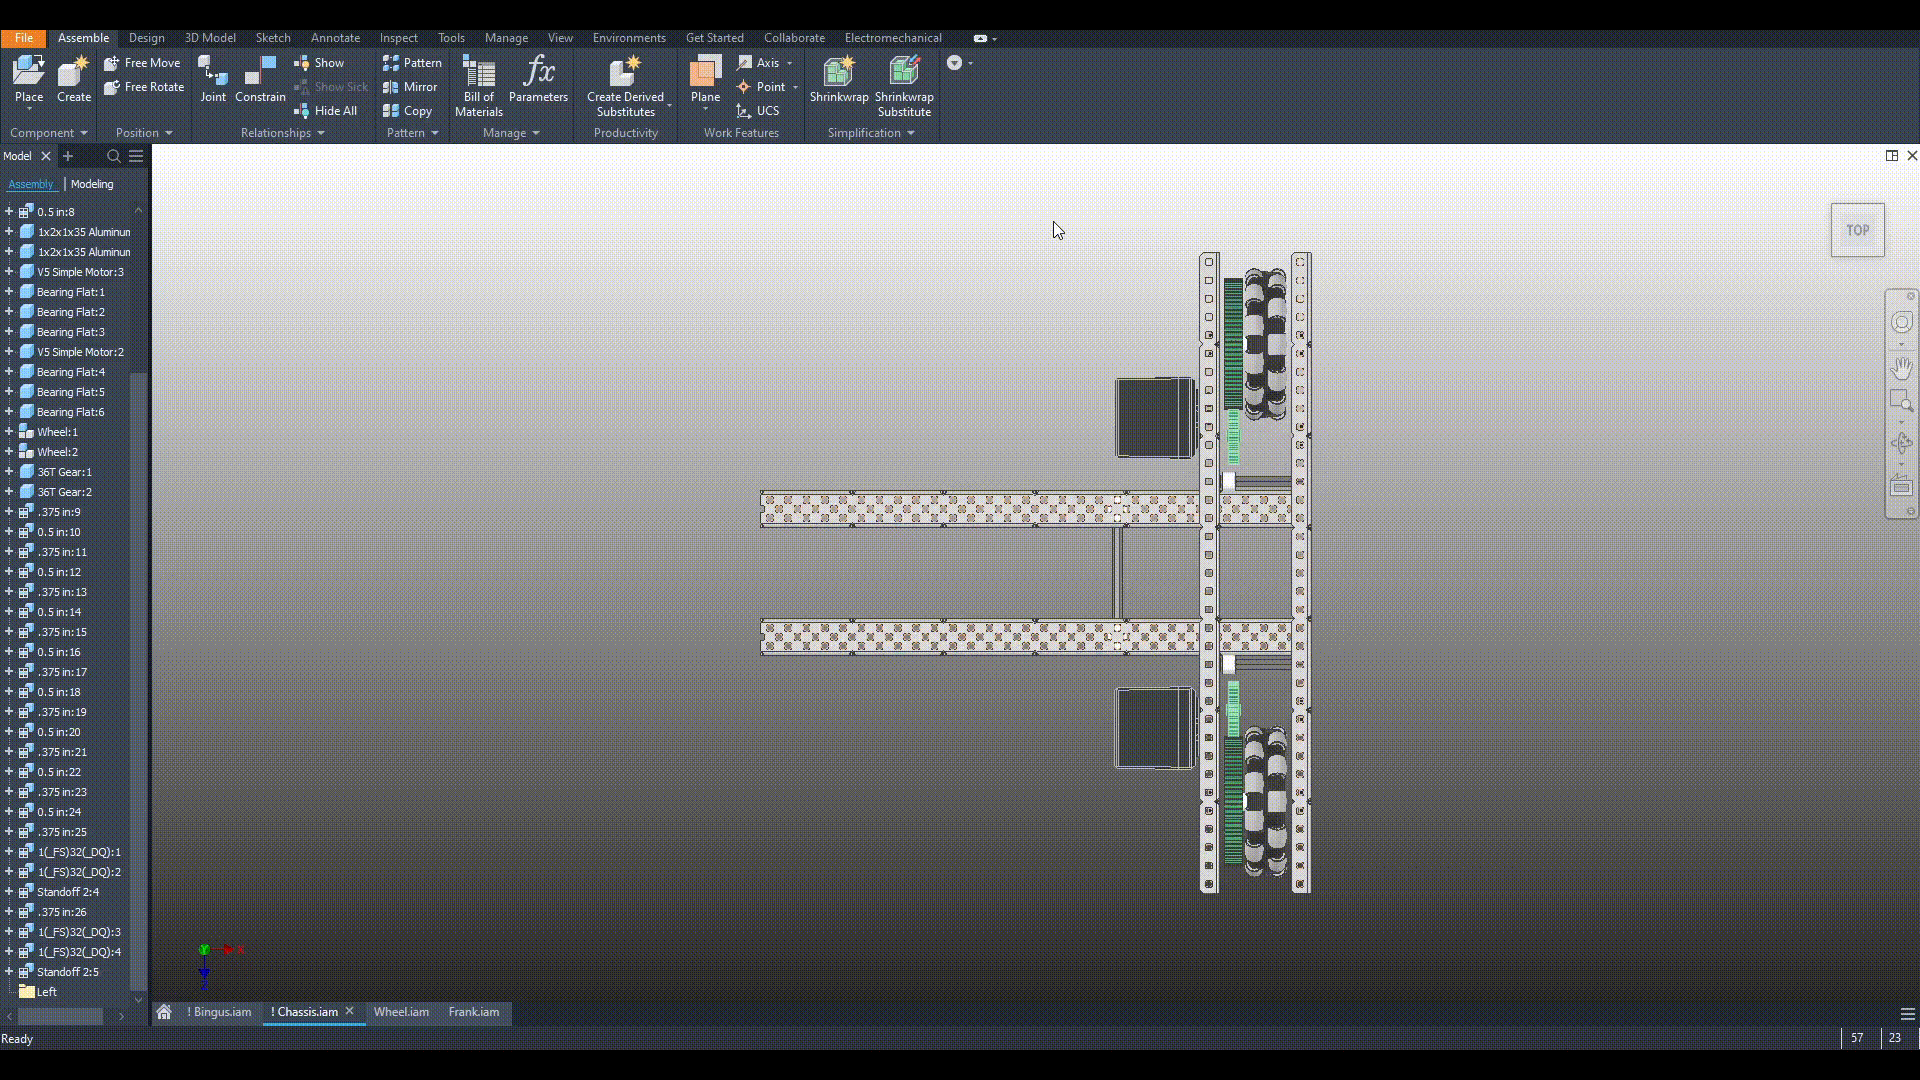Viewport: 1920px width, 1080px height.
Task: Open the 3D Model ribbon tab
Action: point(210,38)
